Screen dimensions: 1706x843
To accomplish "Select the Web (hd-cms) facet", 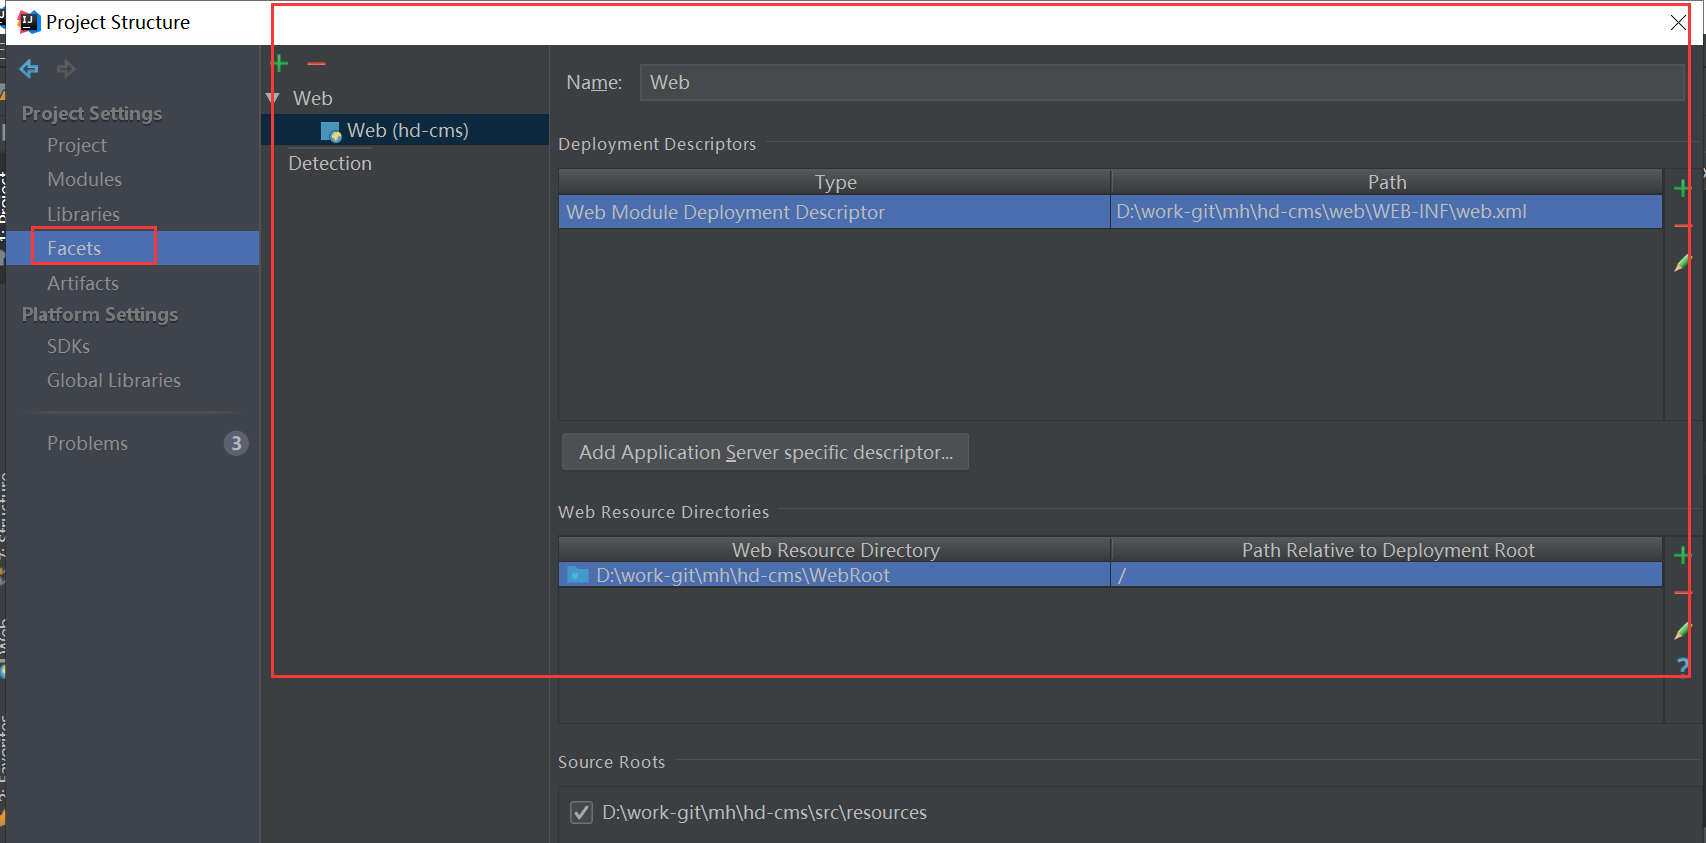I will click(407, 130).
